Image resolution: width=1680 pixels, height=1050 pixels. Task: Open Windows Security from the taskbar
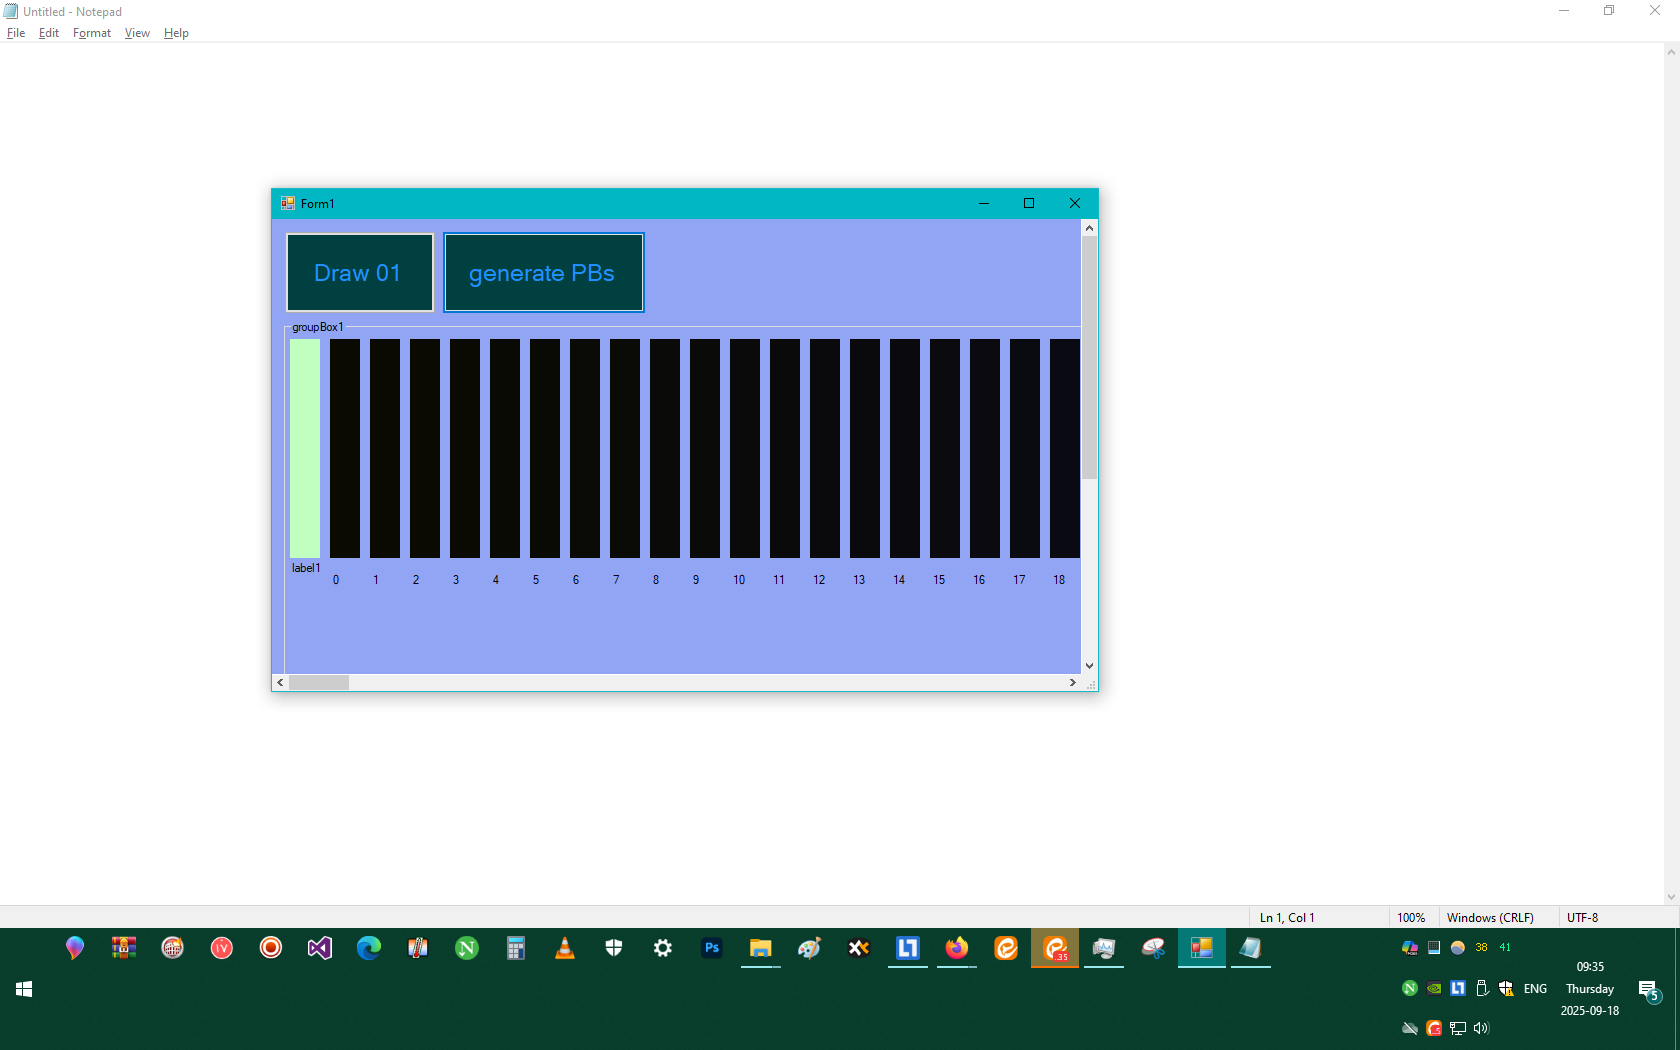pyautogui.click(x=614, y=948)
